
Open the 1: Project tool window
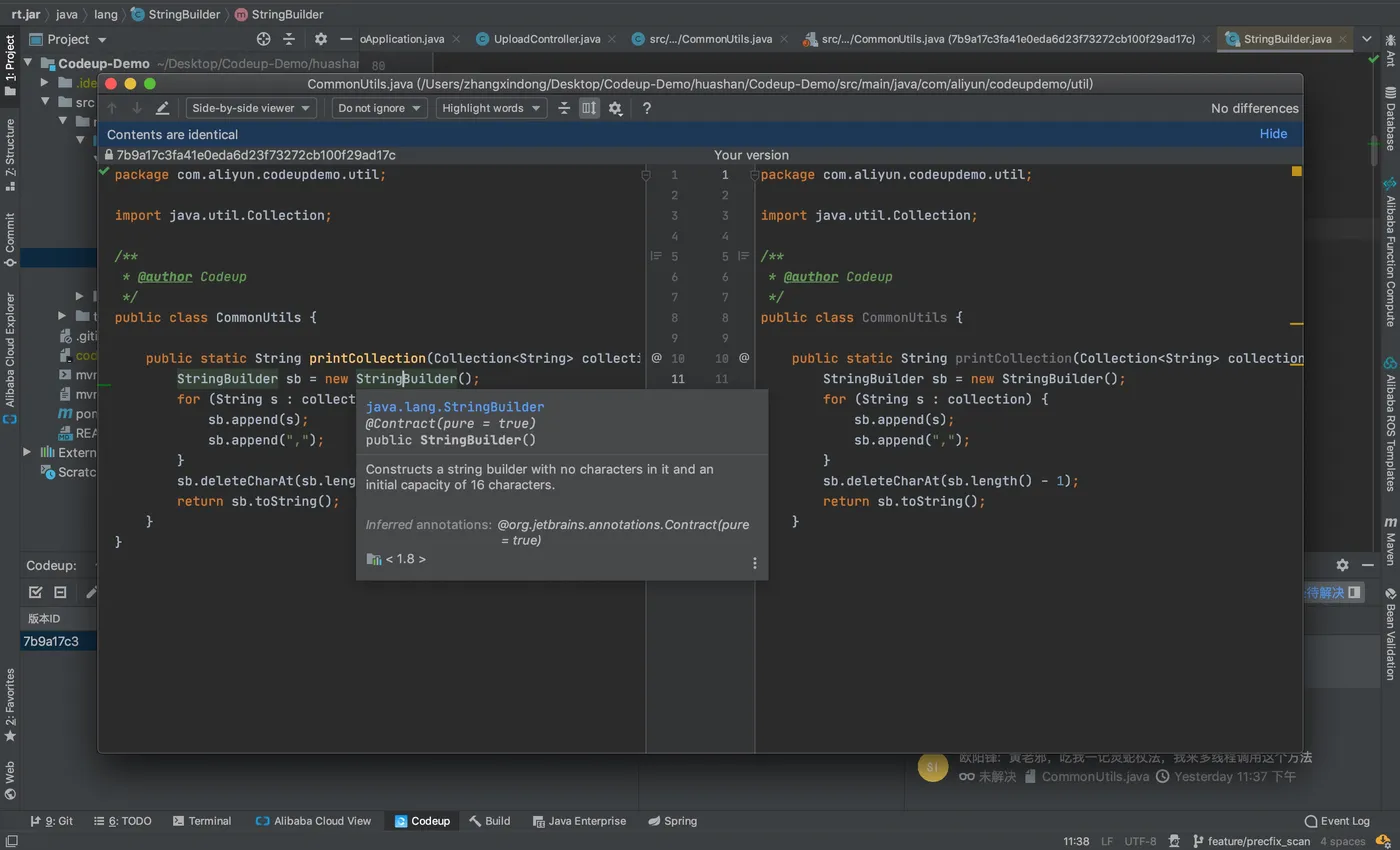click(10, 65)
